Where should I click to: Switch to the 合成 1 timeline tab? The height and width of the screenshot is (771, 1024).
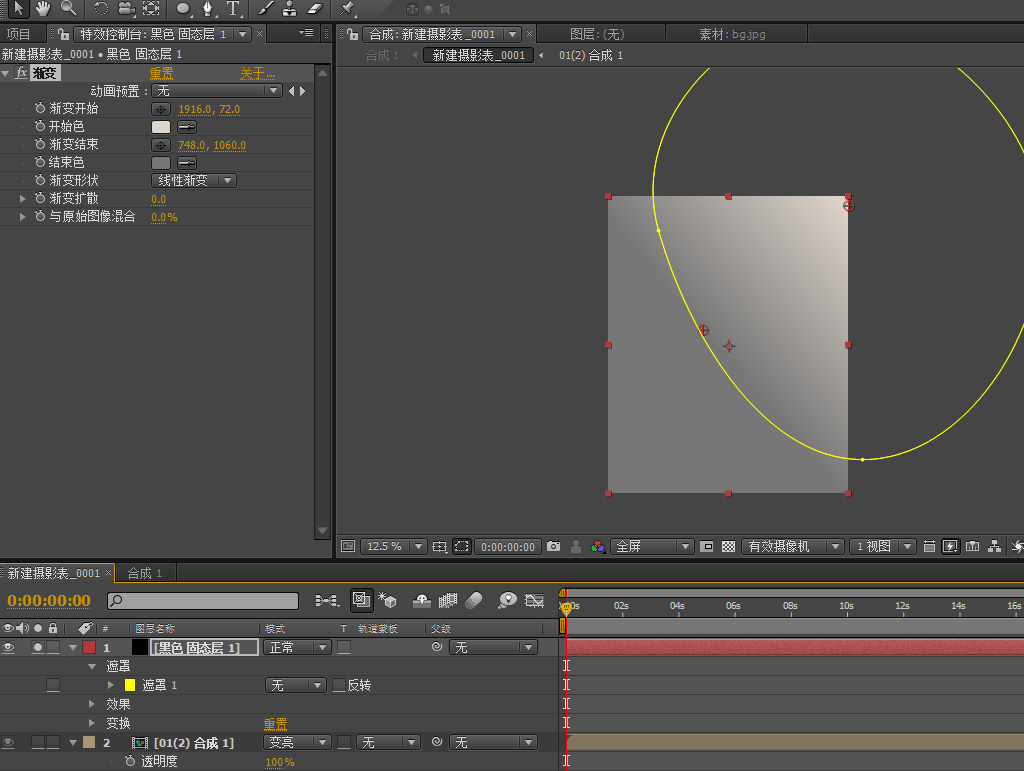click(144, 573)
